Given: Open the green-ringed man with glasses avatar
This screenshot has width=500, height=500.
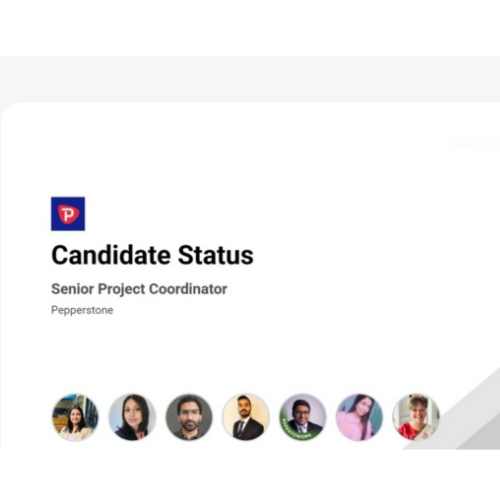Looking at the screenshot, I should (x=303, y=417).
